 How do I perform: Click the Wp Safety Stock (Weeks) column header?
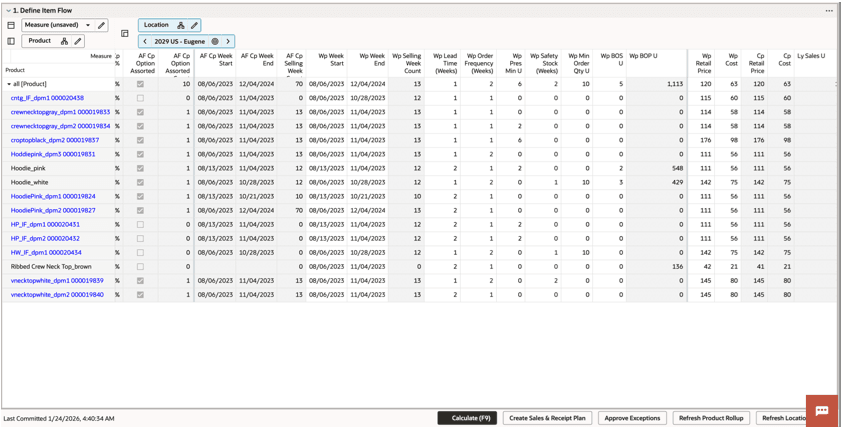[x=543, y=63]
